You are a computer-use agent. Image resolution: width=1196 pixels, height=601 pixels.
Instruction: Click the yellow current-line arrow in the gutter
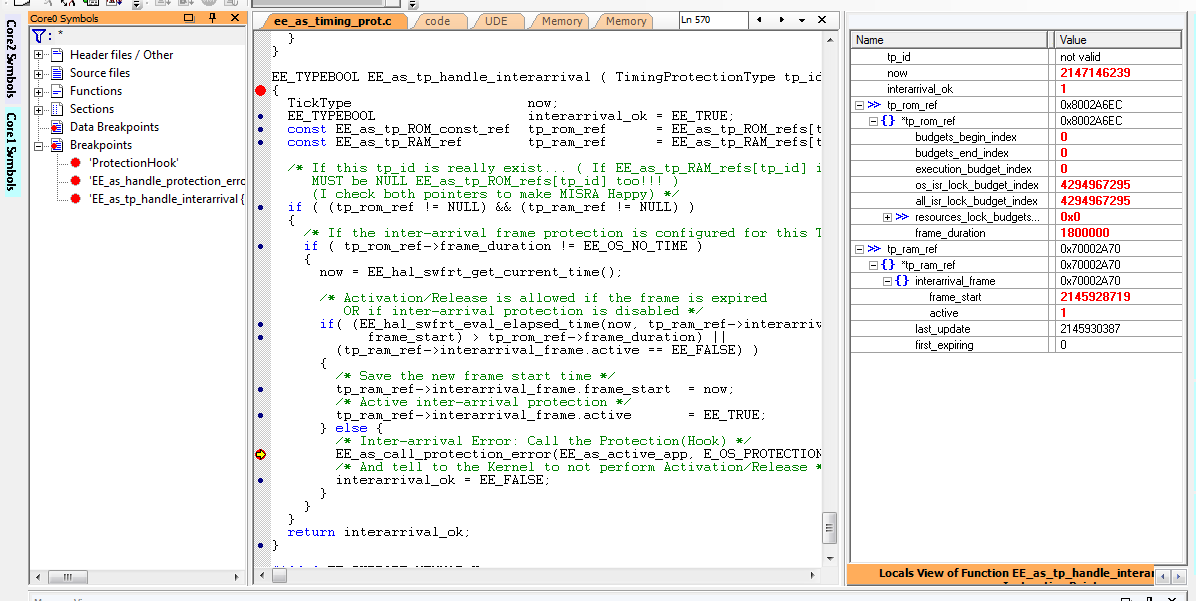261,455
